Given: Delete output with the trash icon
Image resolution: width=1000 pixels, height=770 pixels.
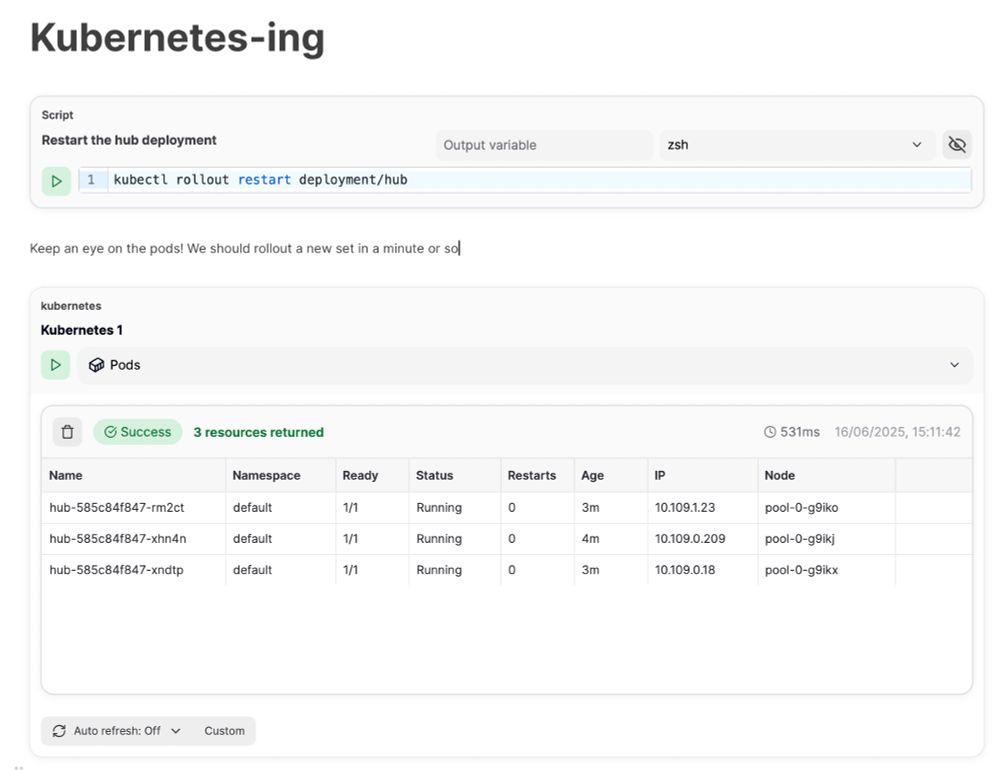Looking at the screenshot, I should (x=67, y=432).
